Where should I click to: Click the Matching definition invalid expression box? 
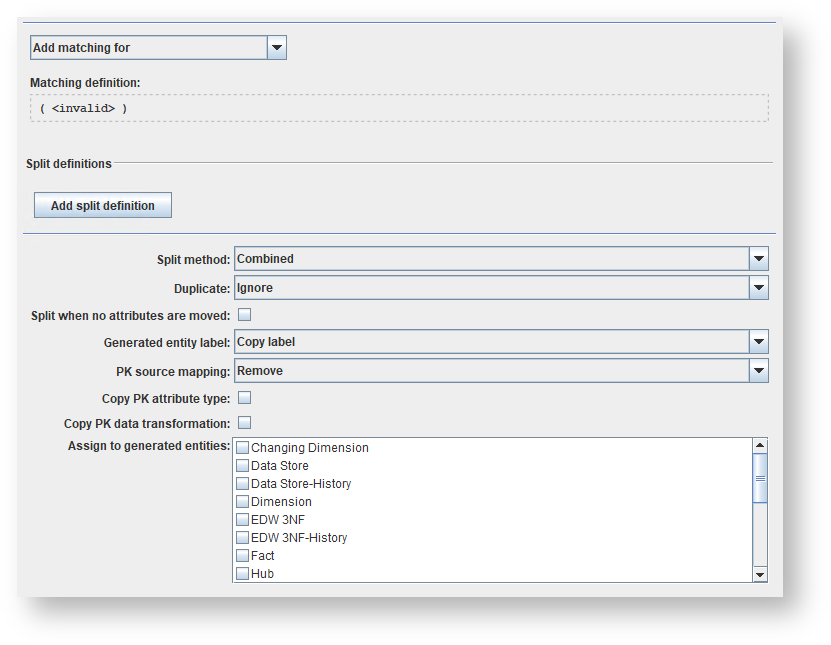[399, 108]
